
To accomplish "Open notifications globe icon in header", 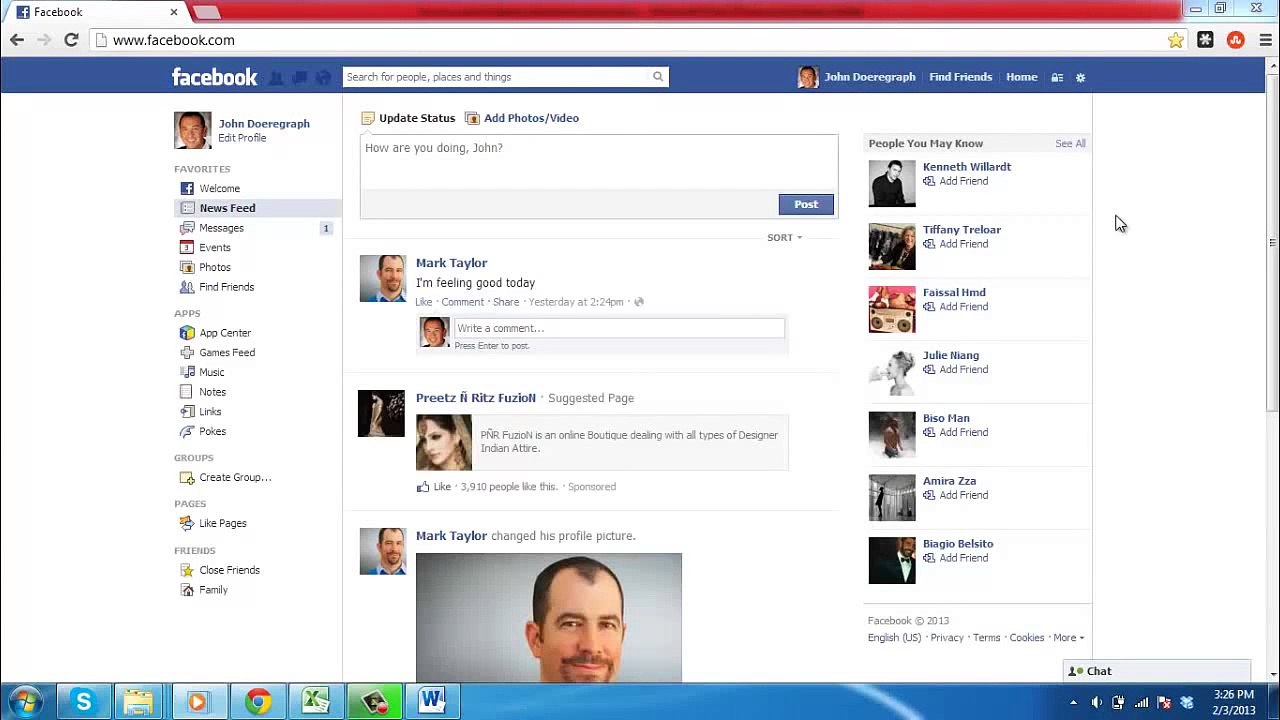I will 323,77.
